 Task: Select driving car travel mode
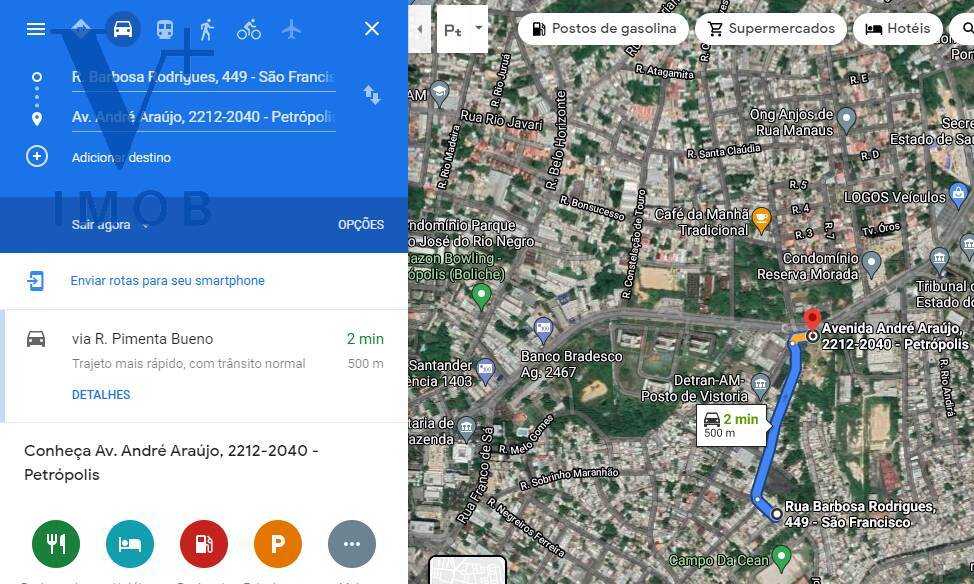pyautogui.click(x=122, y=29)
